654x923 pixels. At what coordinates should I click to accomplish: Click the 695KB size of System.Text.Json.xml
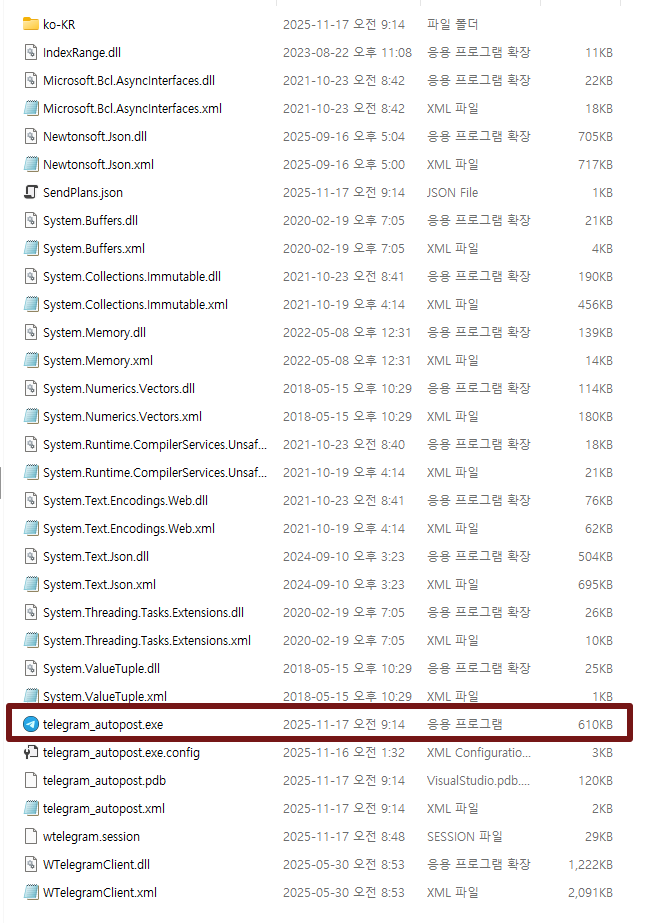[595, 585]
